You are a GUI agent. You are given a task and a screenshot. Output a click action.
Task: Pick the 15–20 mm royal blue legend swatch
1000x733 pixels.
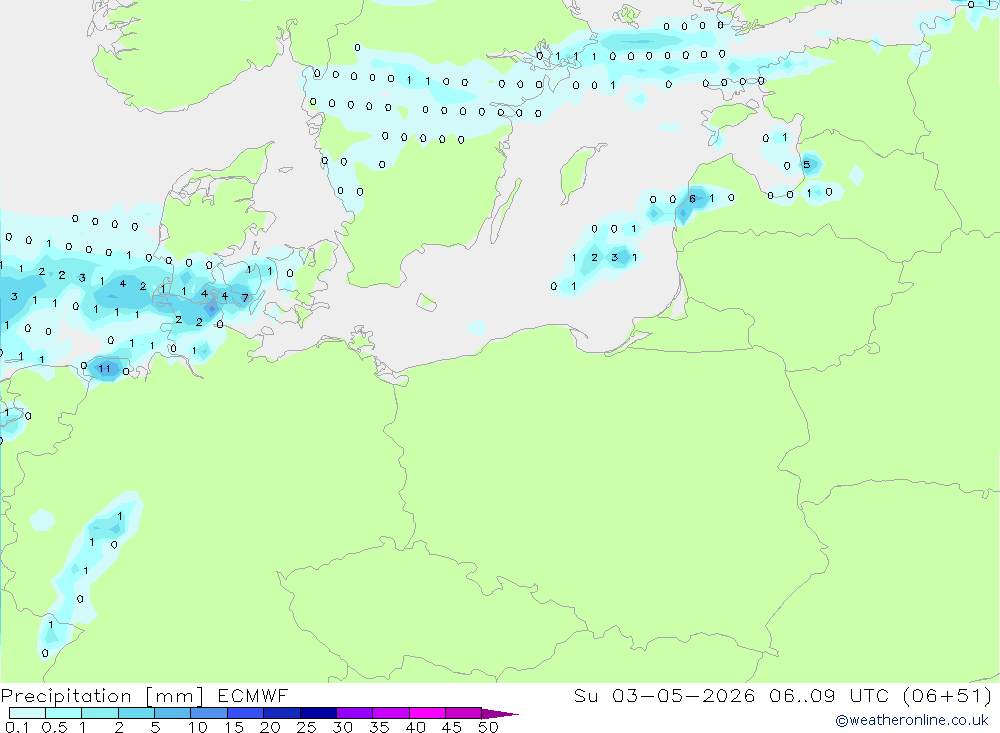pyautogui.click(x=246, y=713)
